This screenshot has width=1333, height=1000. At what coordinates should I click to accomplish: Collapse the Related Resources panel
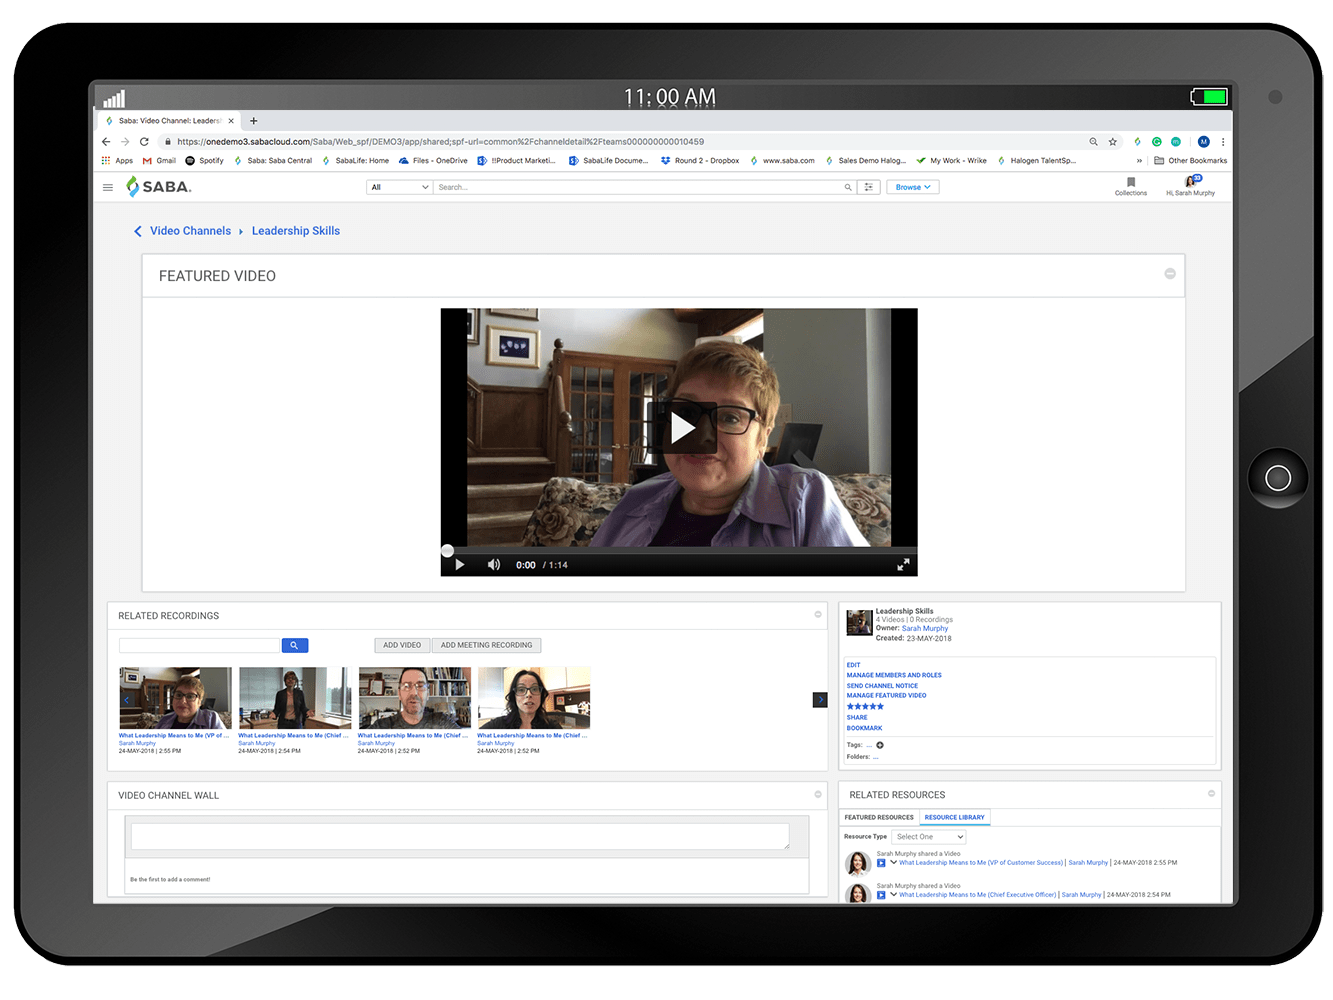[1211, 793]
